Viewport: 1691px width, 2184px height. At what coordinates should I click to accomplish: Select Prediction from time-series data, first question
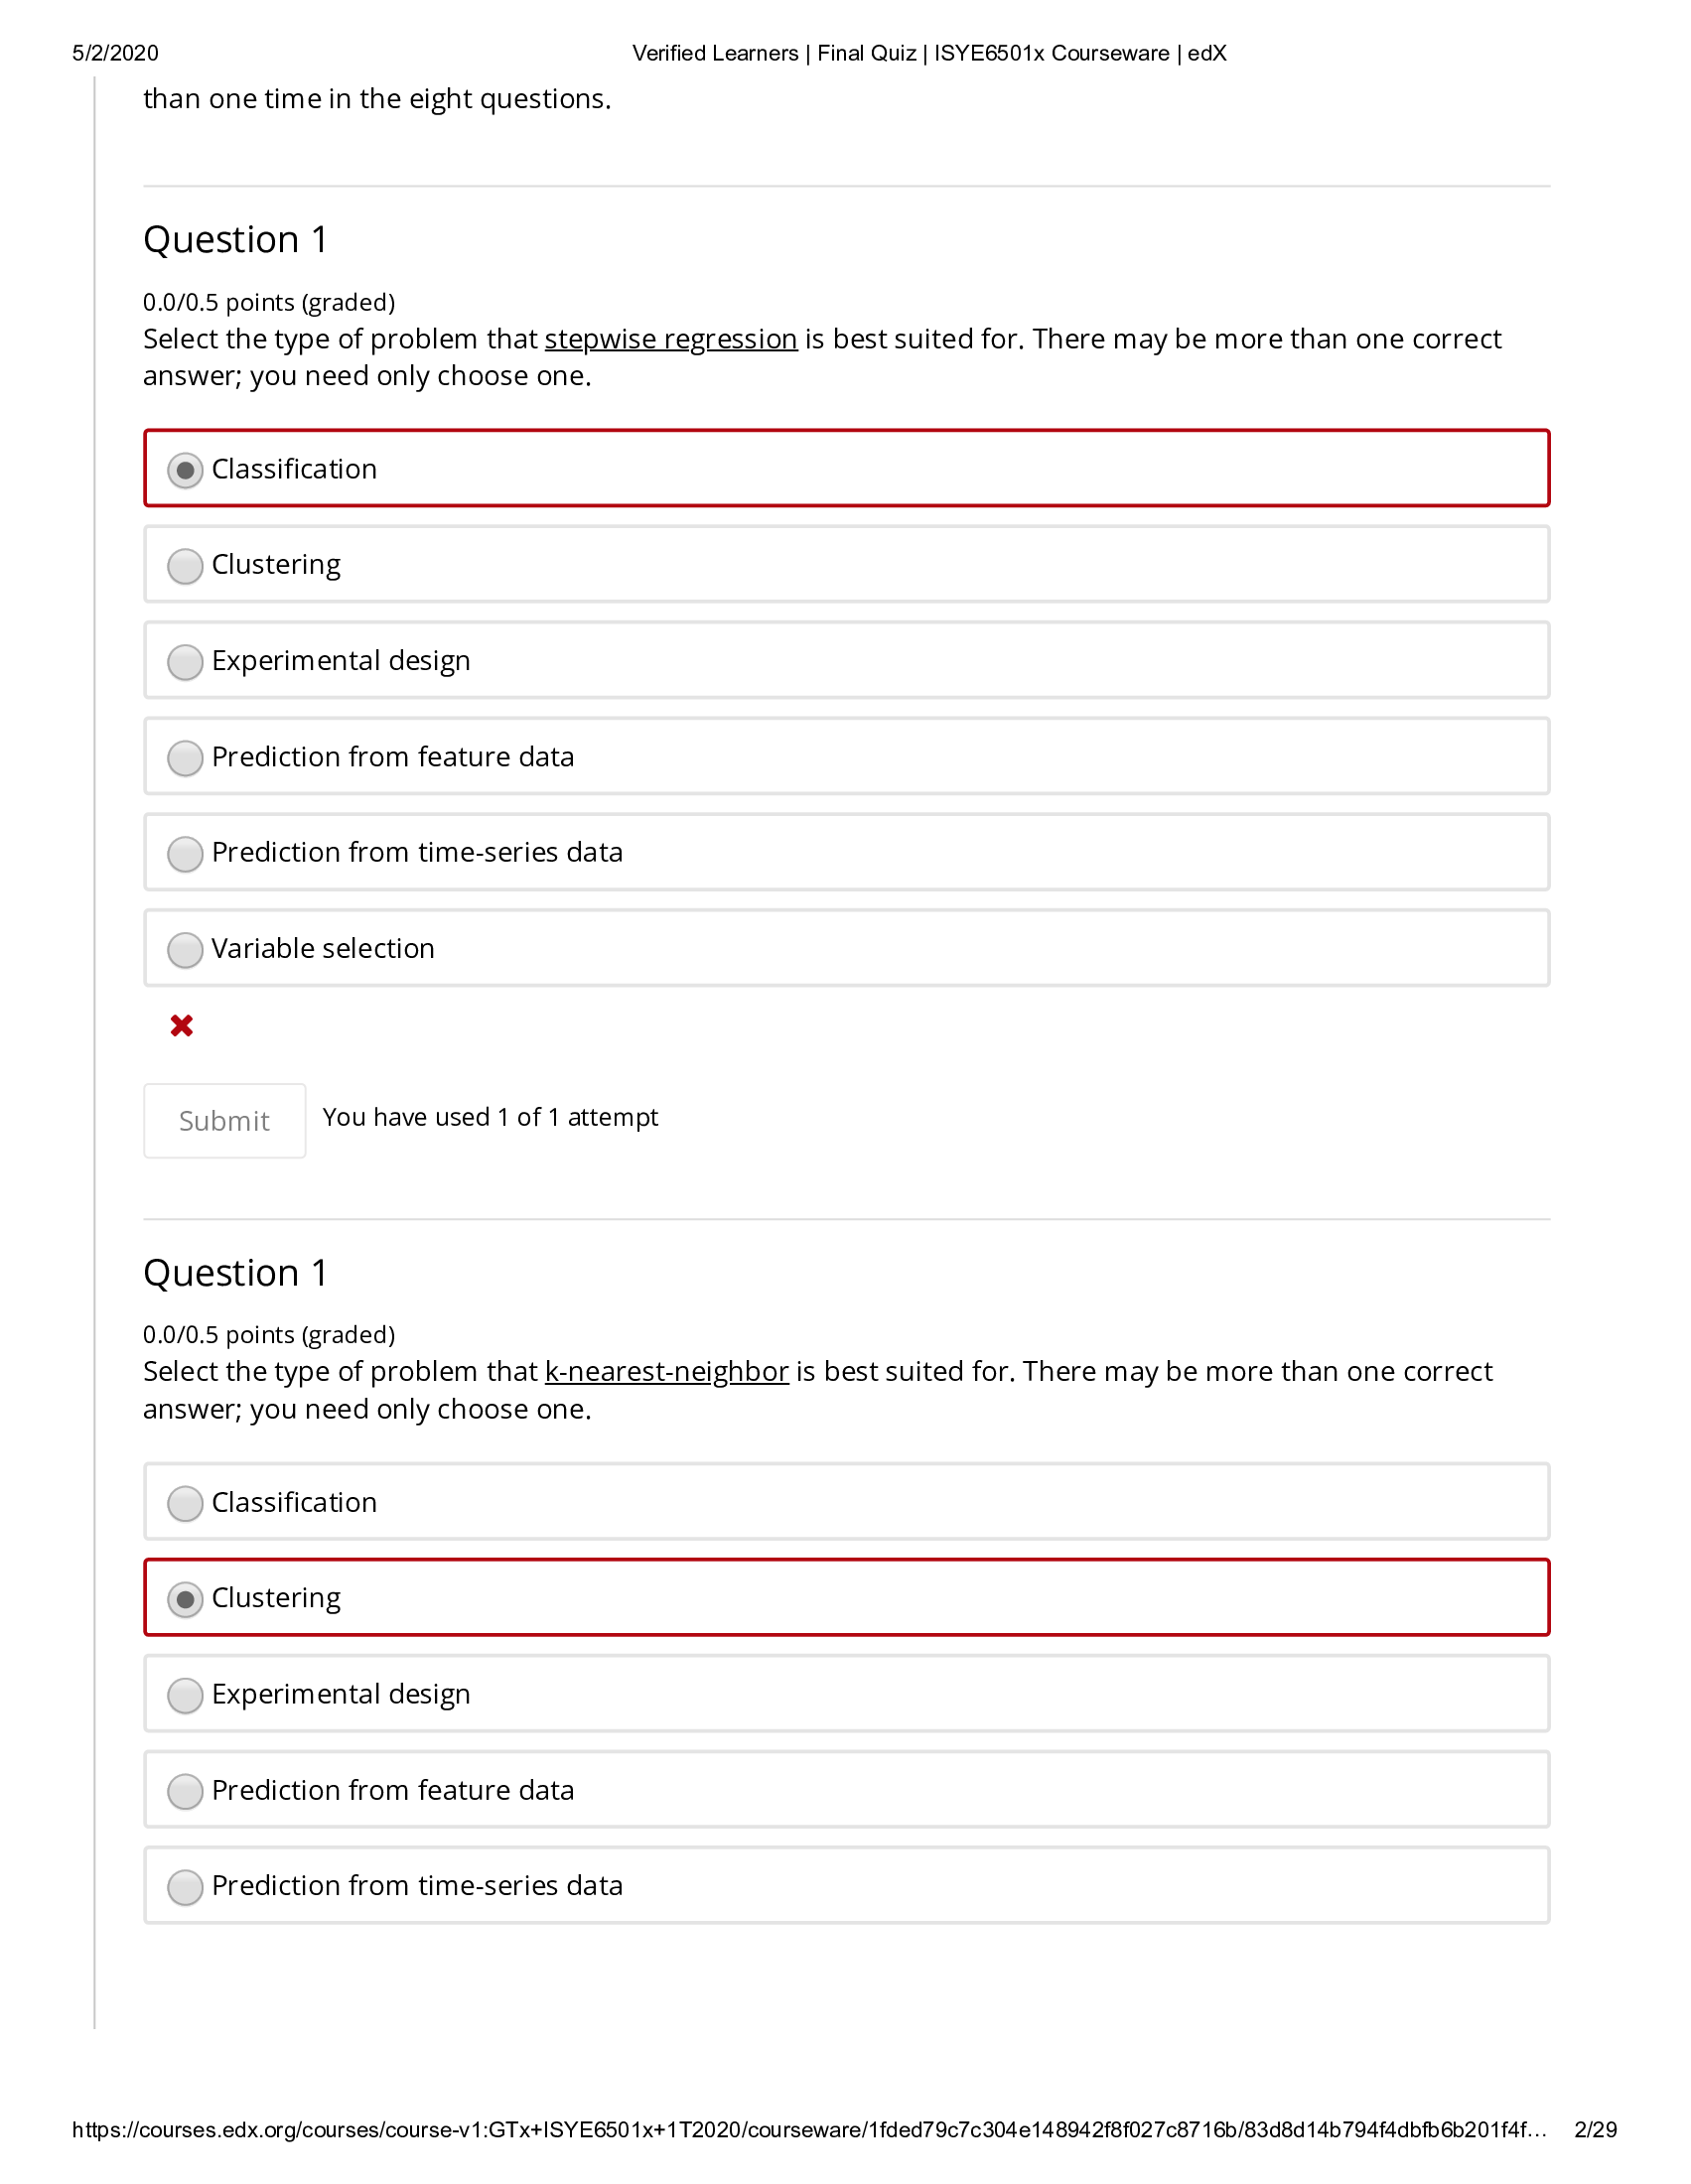click(184, 854)
